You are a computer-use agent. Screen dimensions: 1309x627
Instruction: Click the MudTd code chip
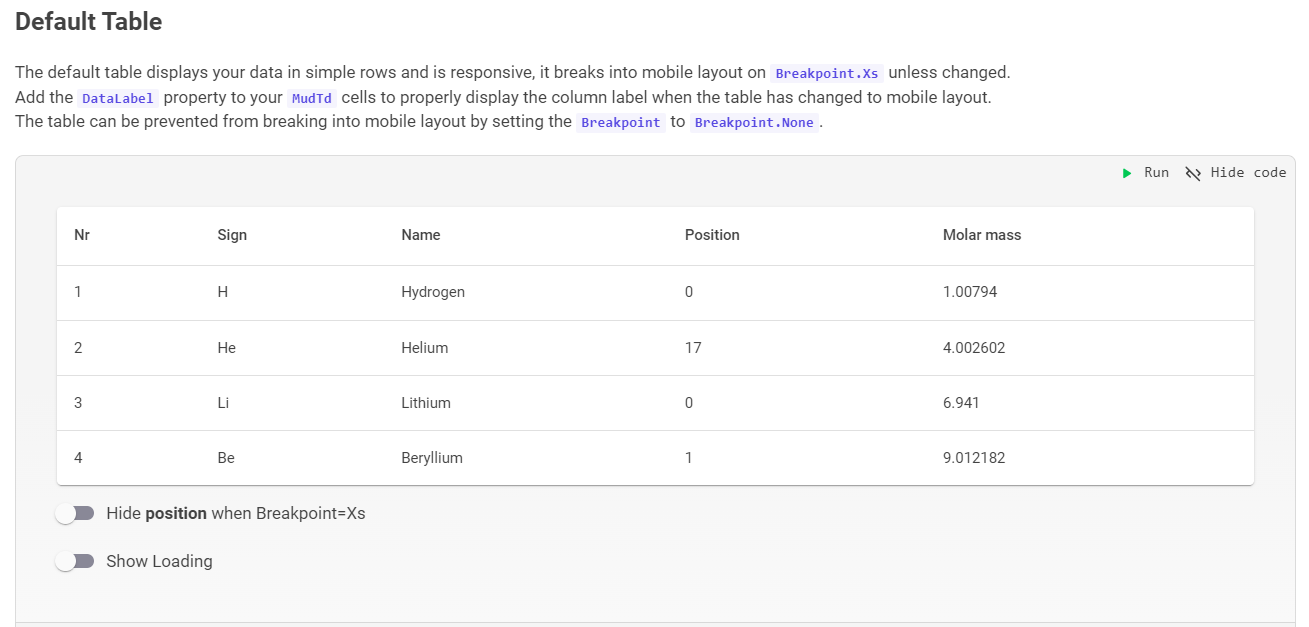tap(311, 98)
